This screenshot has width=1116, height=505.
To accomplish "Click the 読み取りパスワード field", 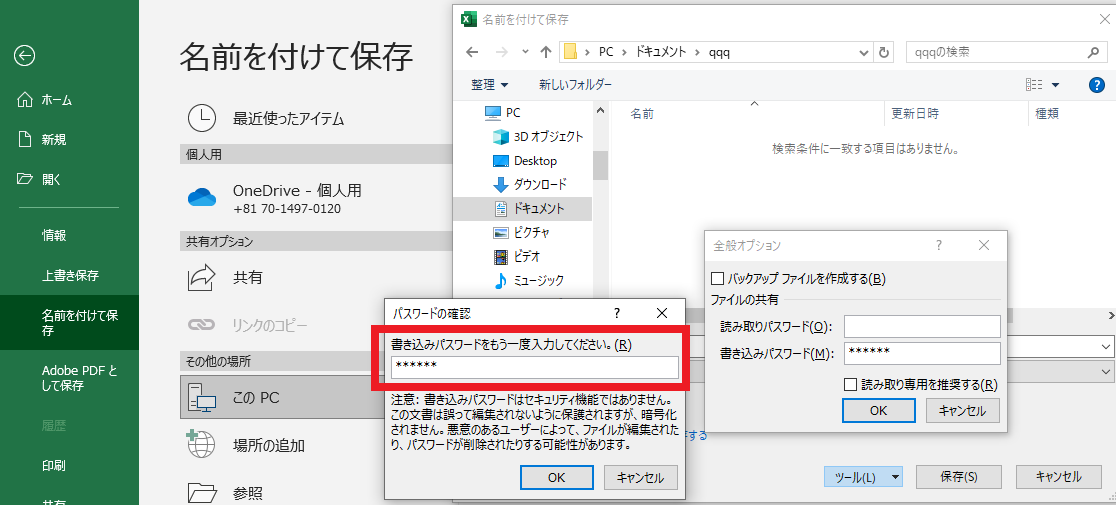I will tap(922, 326).
